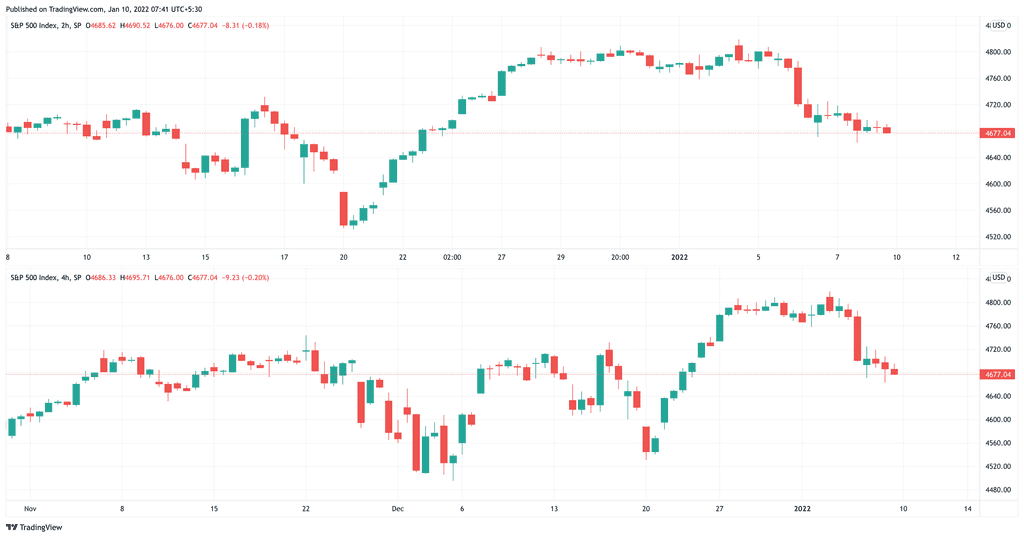Click the 4800.00 level on top price axis
The height and width of the screenshot is (538, 1024).
click(999, 52)
